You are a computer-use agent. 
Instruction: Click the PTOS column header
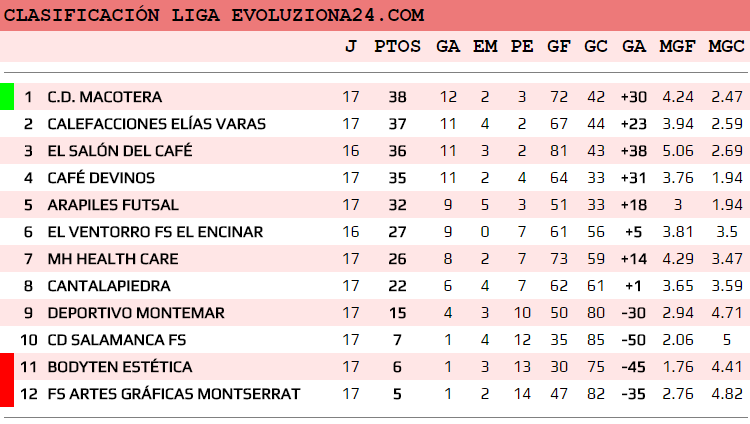coord(397,46)
